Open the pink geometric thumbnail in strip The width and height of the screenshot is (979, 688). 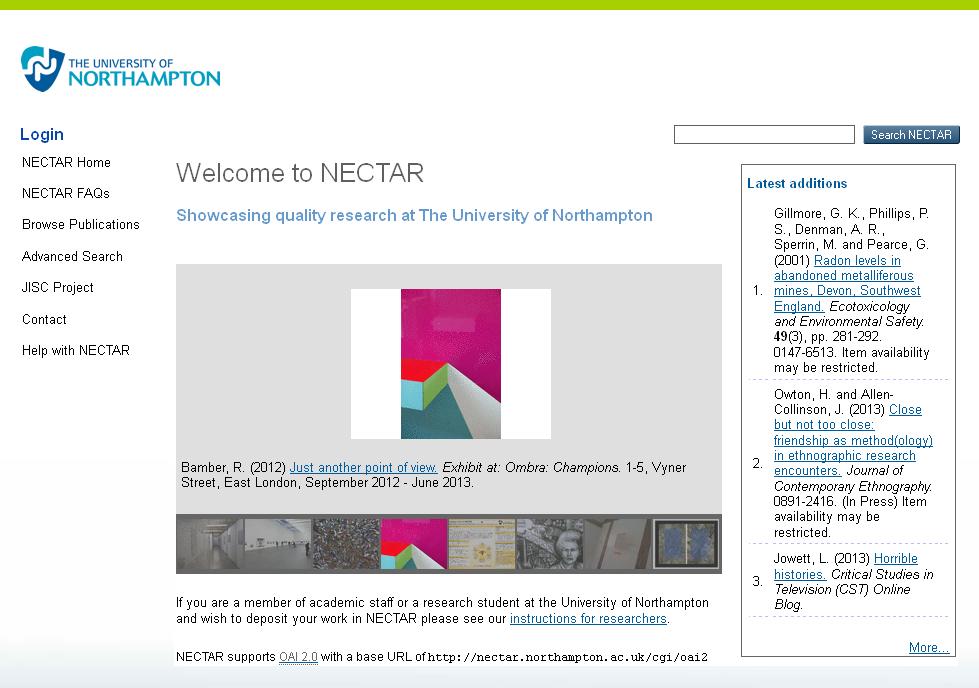pos(413,544)
